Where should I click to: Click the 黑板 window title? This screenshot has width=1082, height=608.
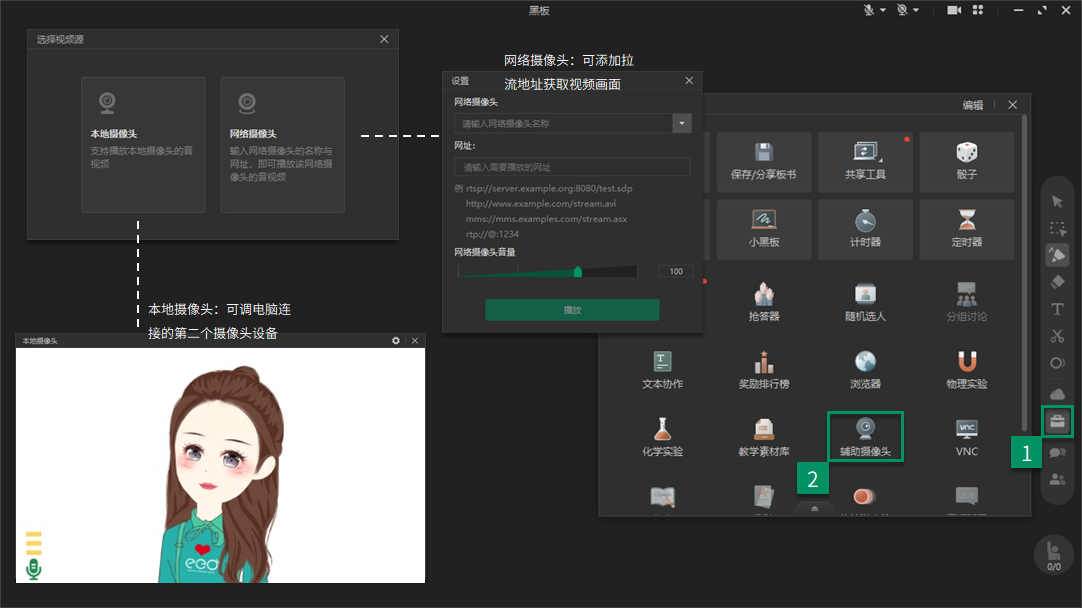[539, 10]
